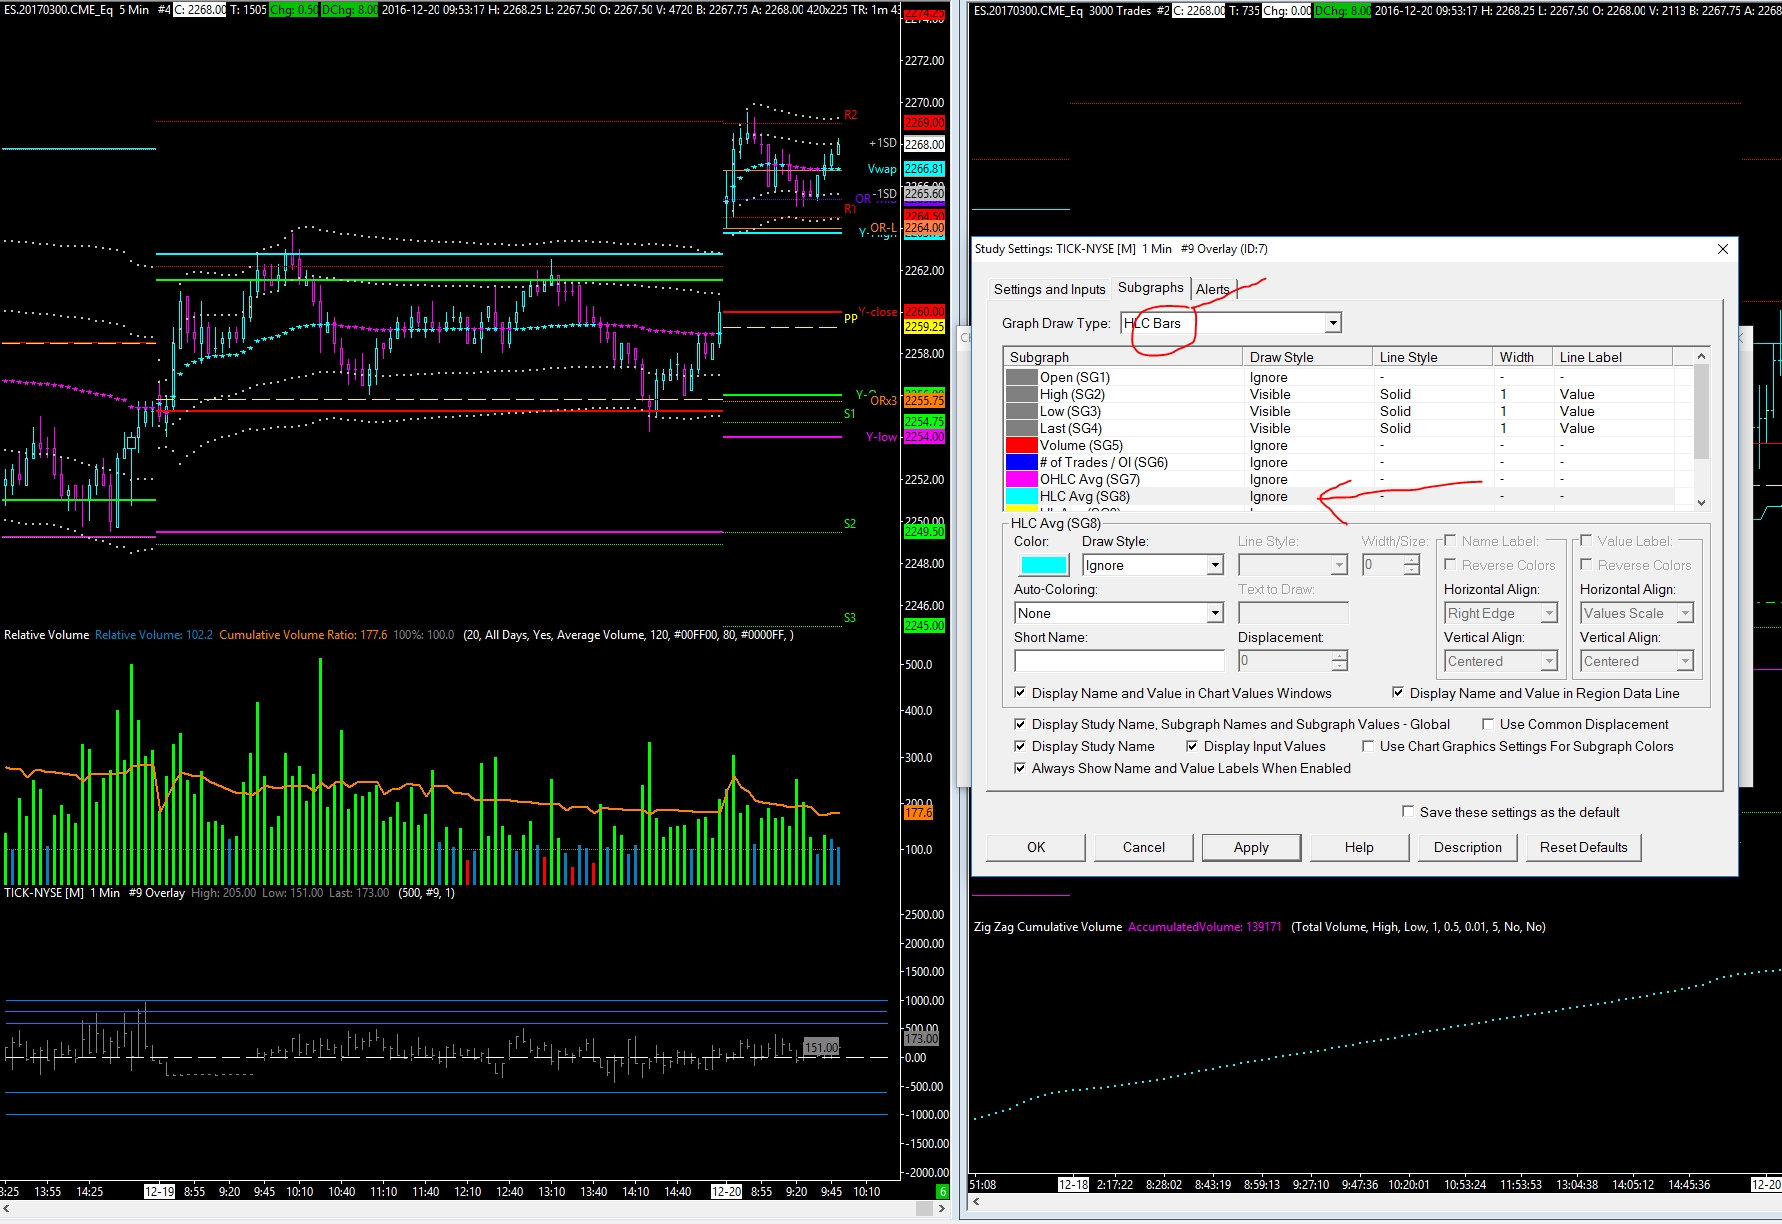This screenshot has height=1224, width=1782.
Task: Click the green indicator box under the left chart
Action: [x=941, y=1191]
